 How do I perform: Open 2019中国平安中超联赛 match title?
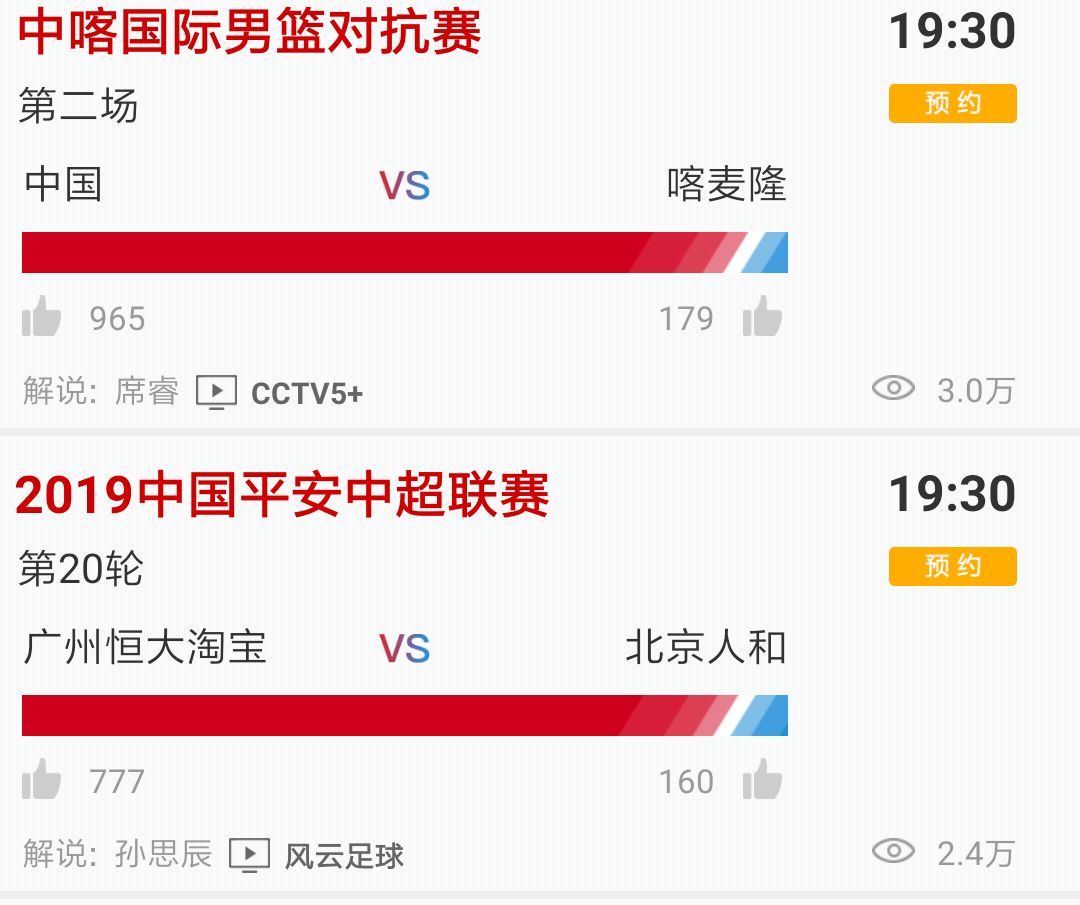click(282, 495)
